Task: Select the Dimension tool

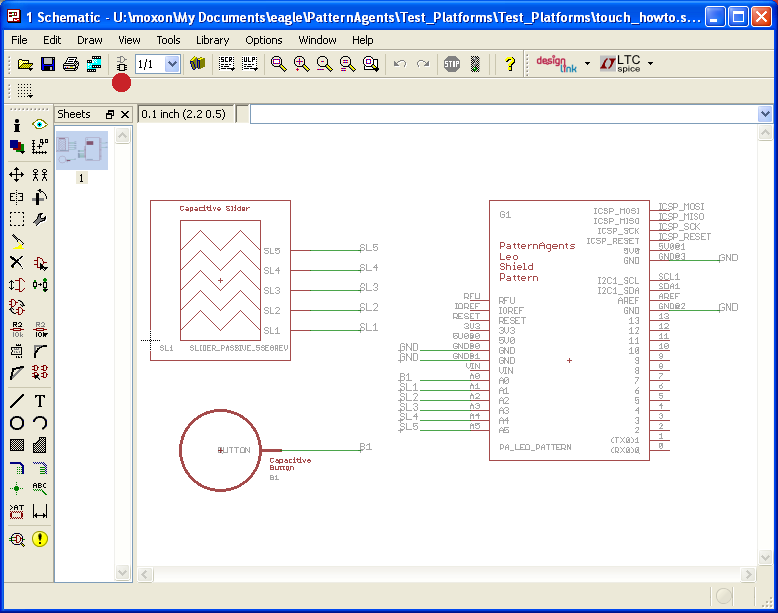Action: (x=40, y=511)
